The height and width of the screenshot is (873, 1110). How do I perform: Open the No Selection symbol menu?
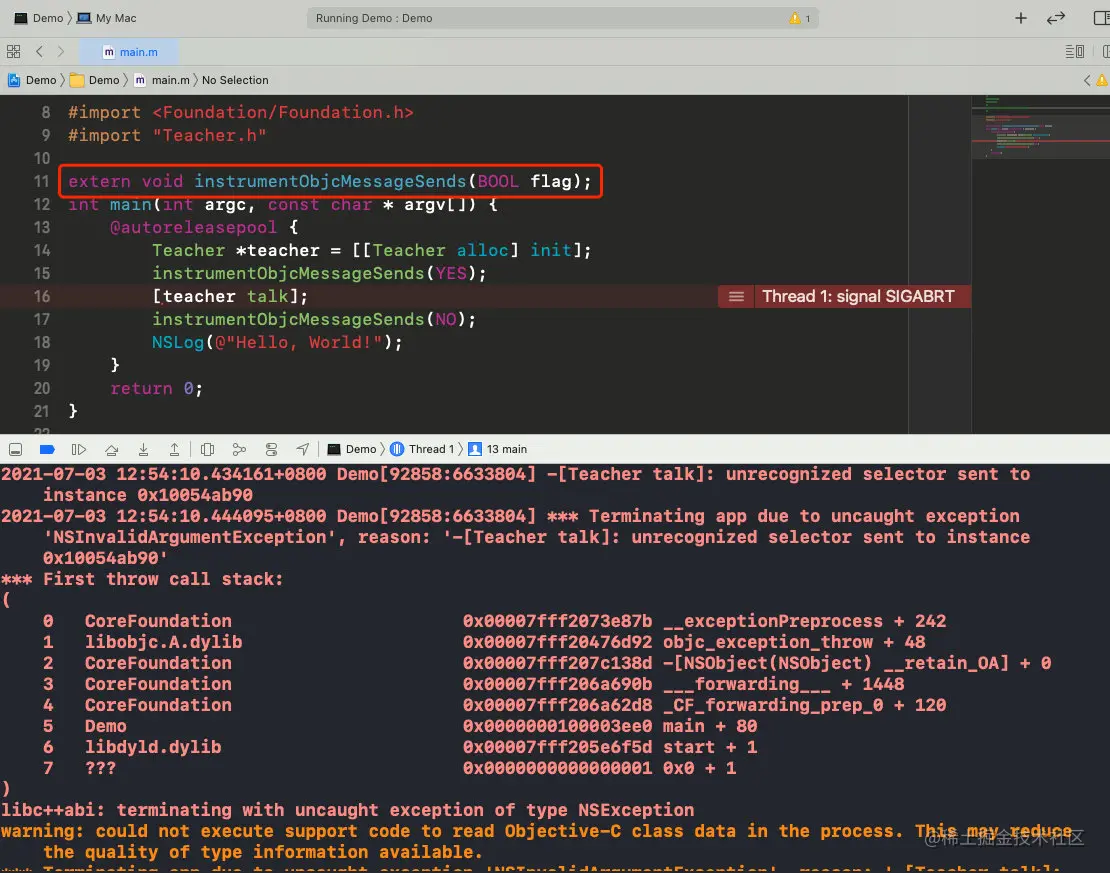tap(235, 80)
